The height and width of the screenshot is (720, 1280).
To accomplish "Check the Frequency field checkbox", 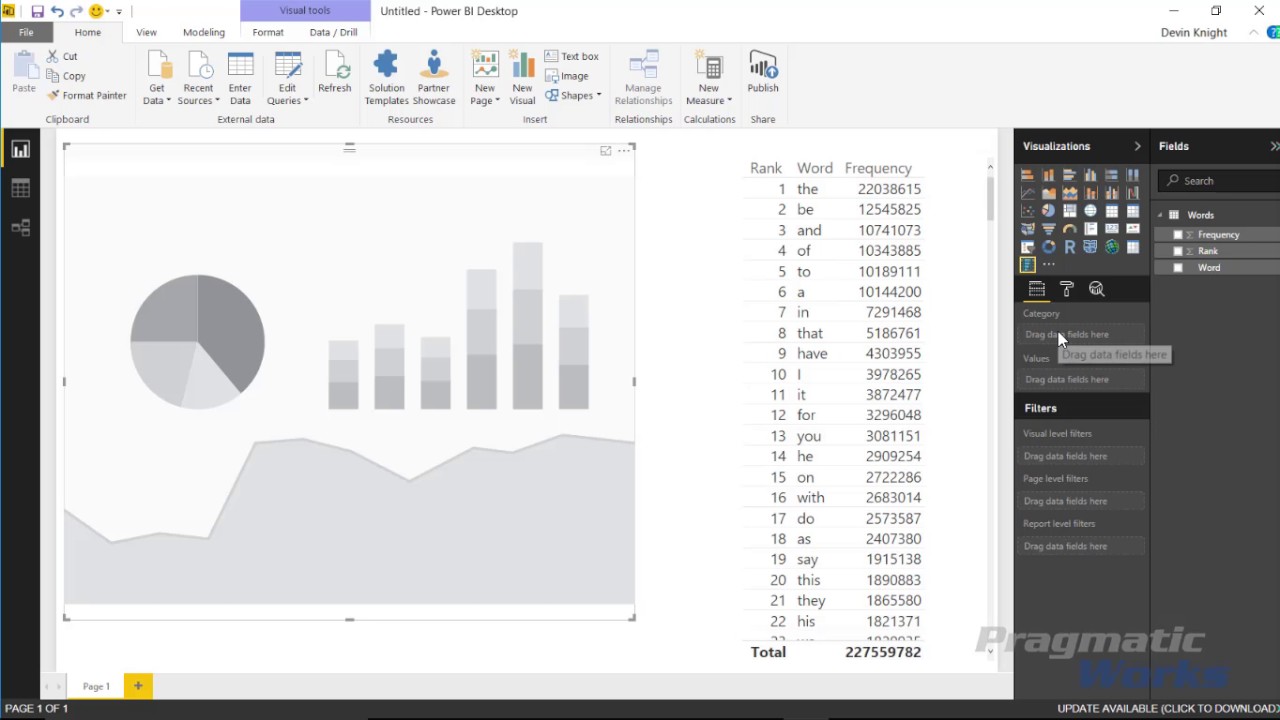I will [1178, 235].
